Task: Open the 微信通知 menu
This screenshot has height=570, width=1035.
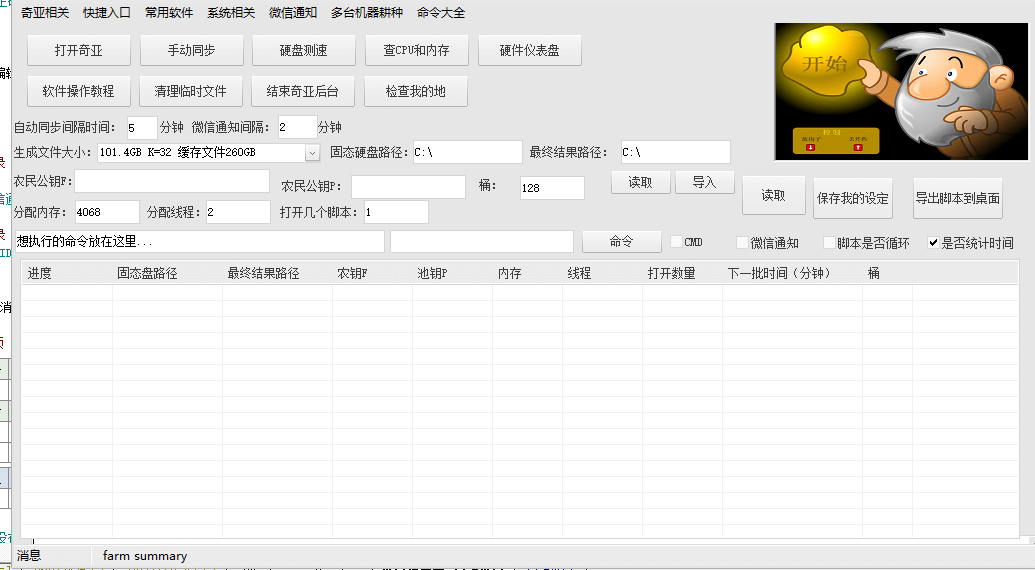Action: [293, 13]
